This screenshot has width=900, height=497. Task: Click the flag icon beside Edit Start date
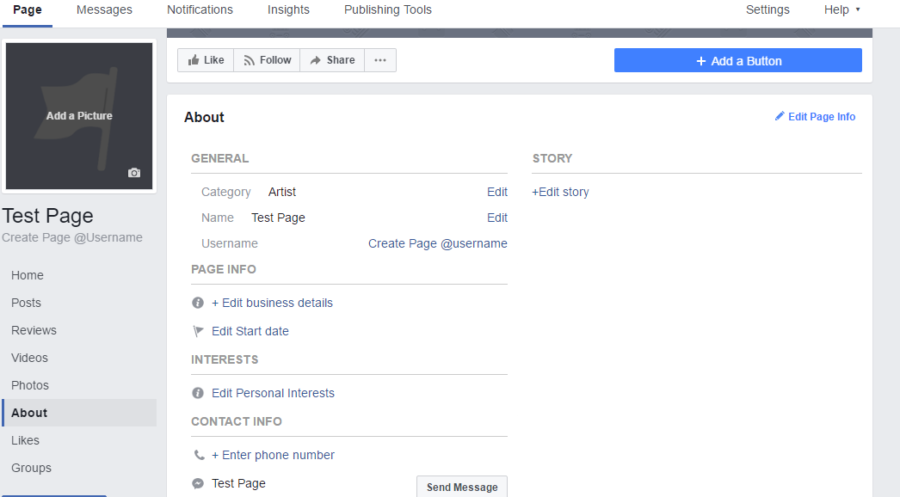pyautogui.click(x=198, y=331)
